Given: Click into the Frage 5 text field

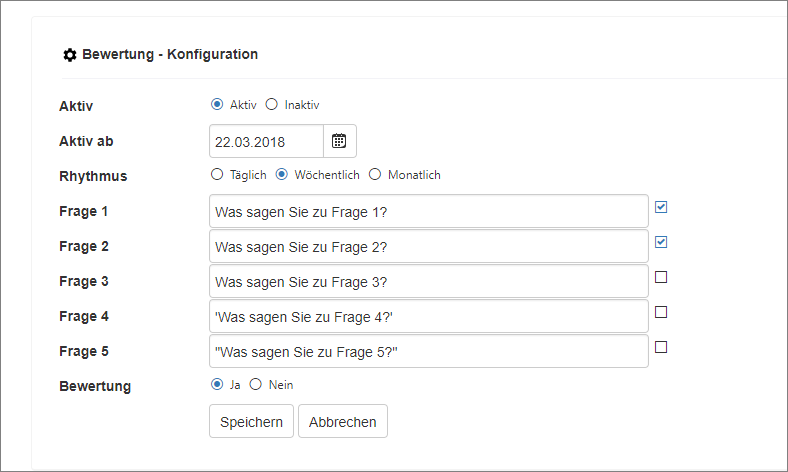Looking at the screenshot, I should click(x=429, y=351).
